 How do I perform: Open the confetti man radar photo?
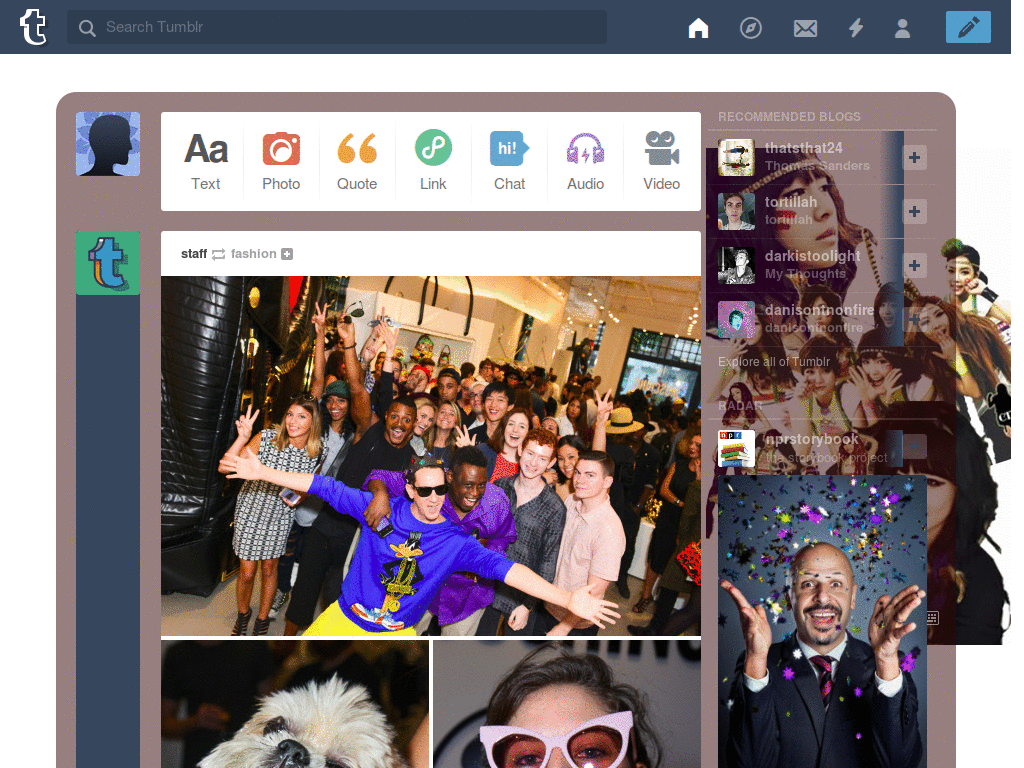click(822, 622)
